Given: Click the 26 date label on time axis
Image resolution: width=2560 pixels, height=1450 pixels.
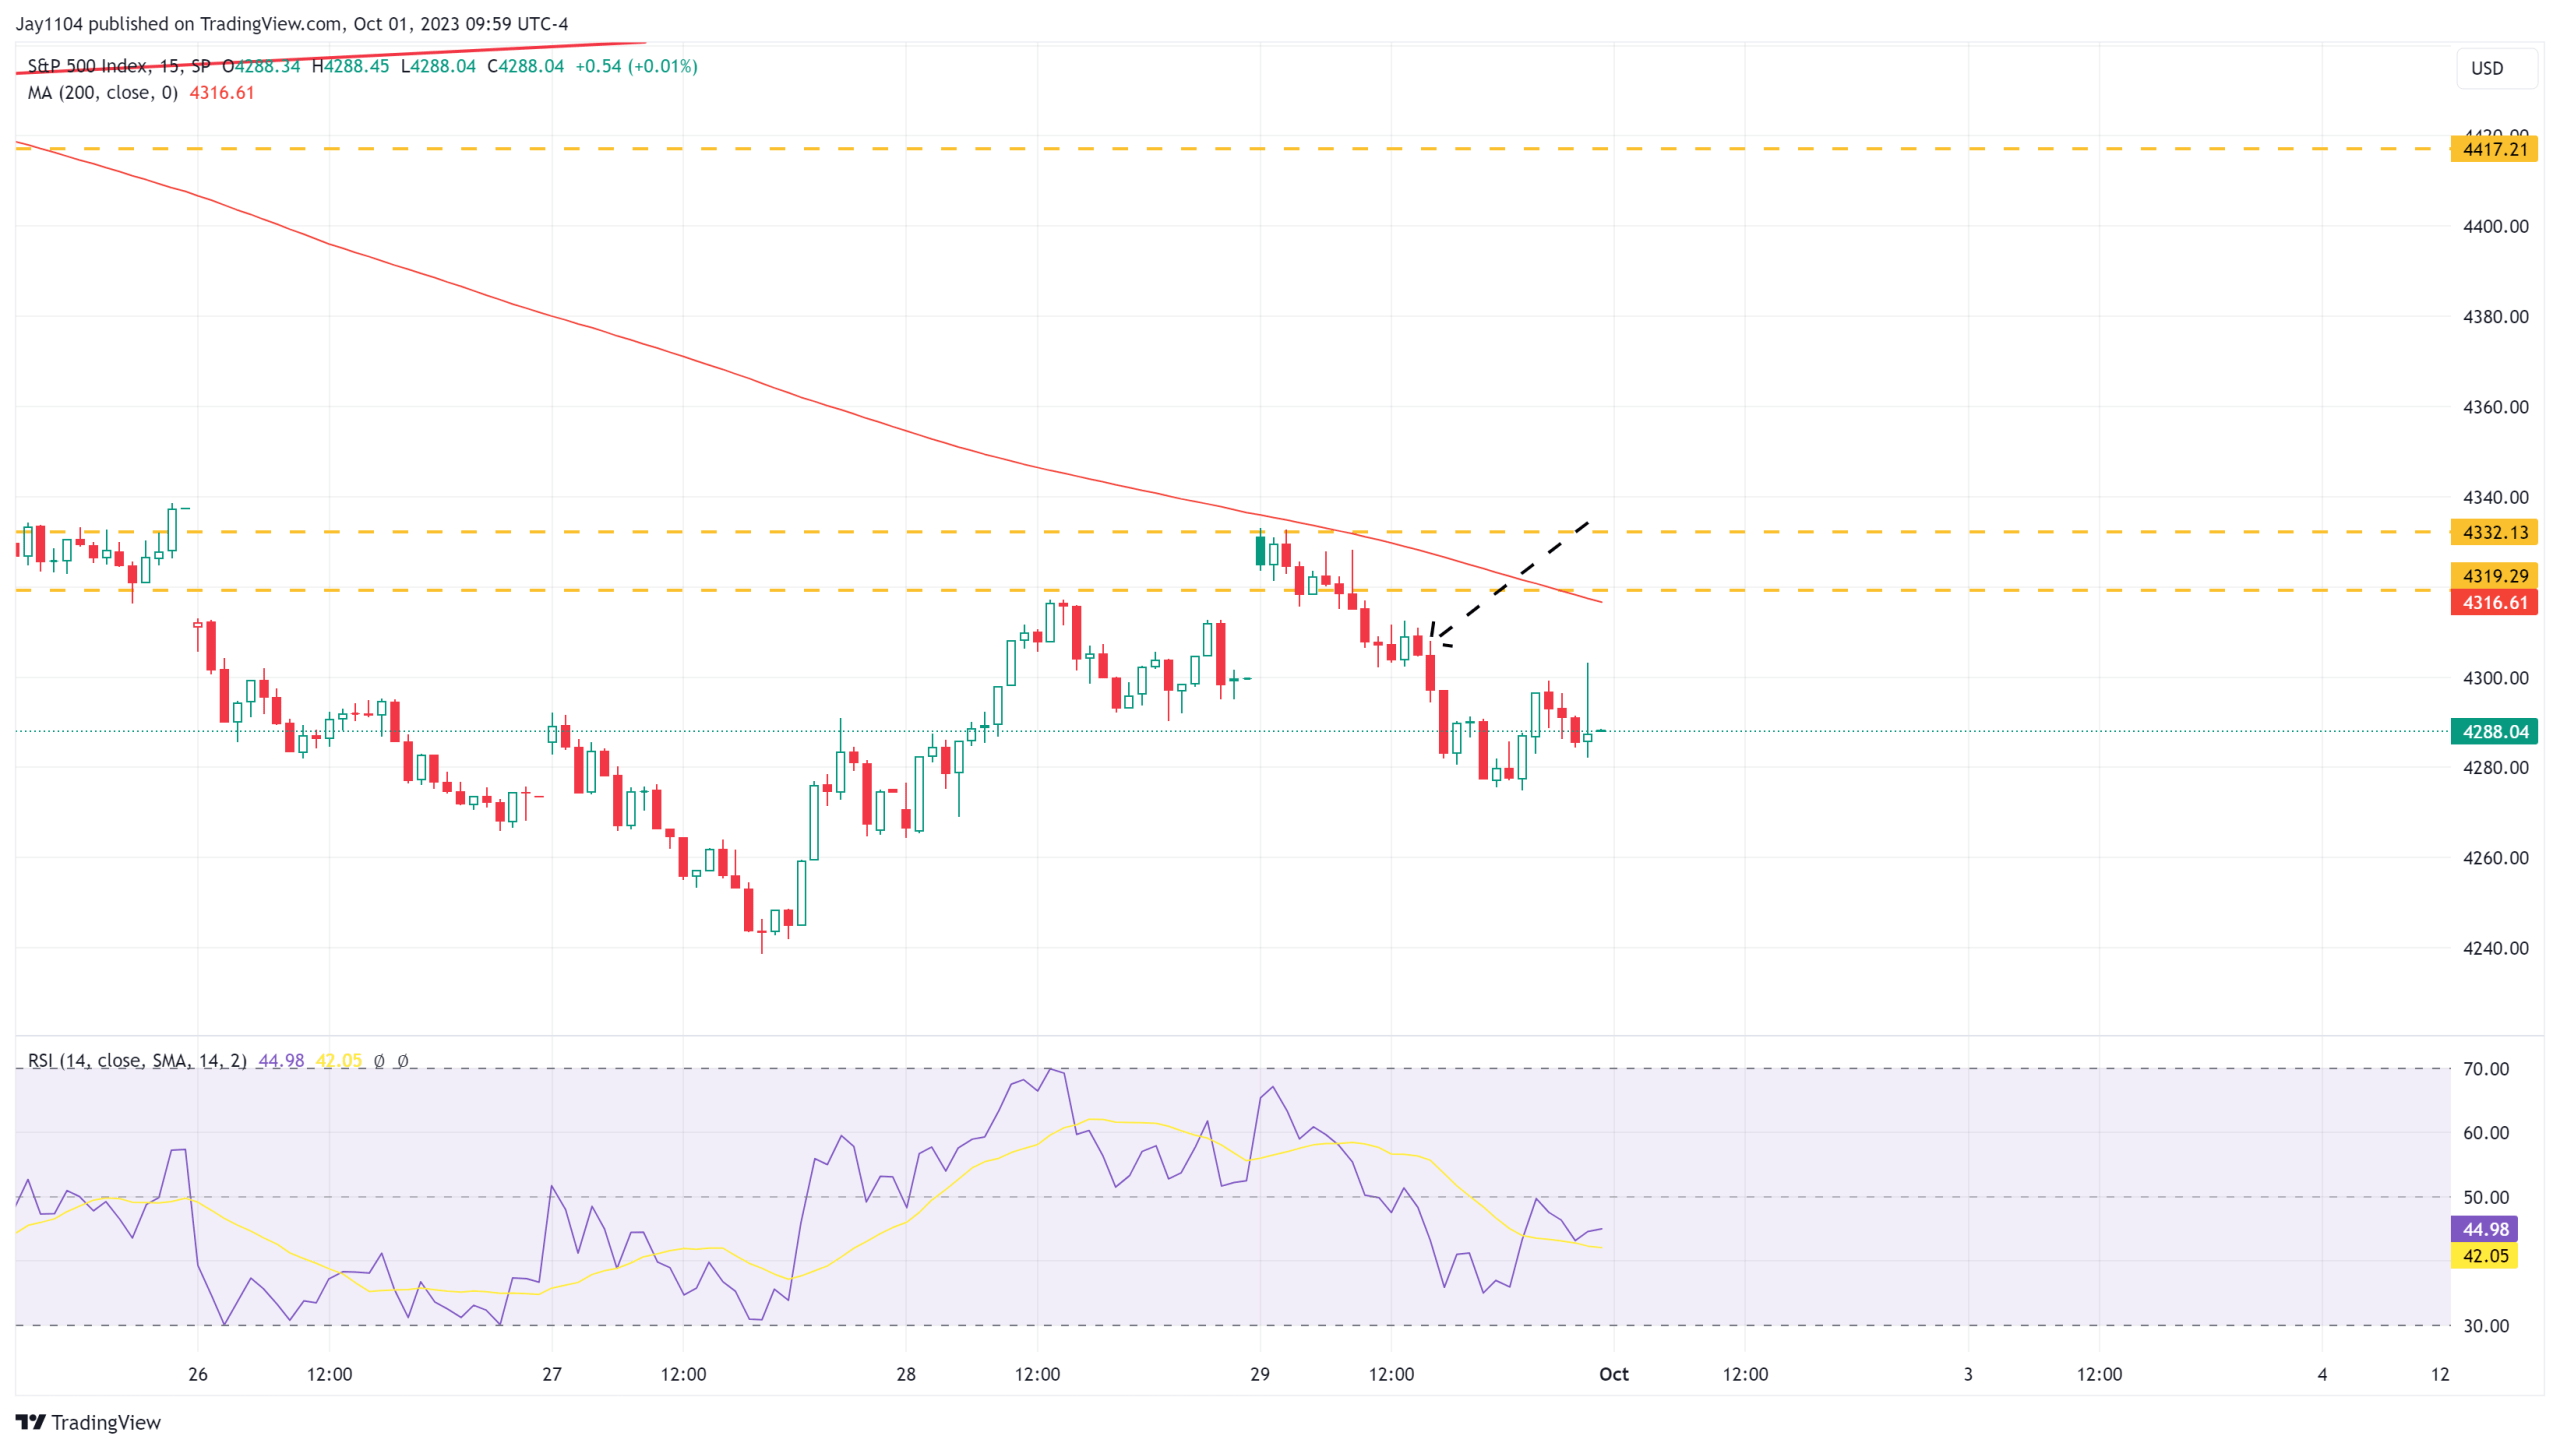Looking at the screenshot, I should tap(198, 1374).
